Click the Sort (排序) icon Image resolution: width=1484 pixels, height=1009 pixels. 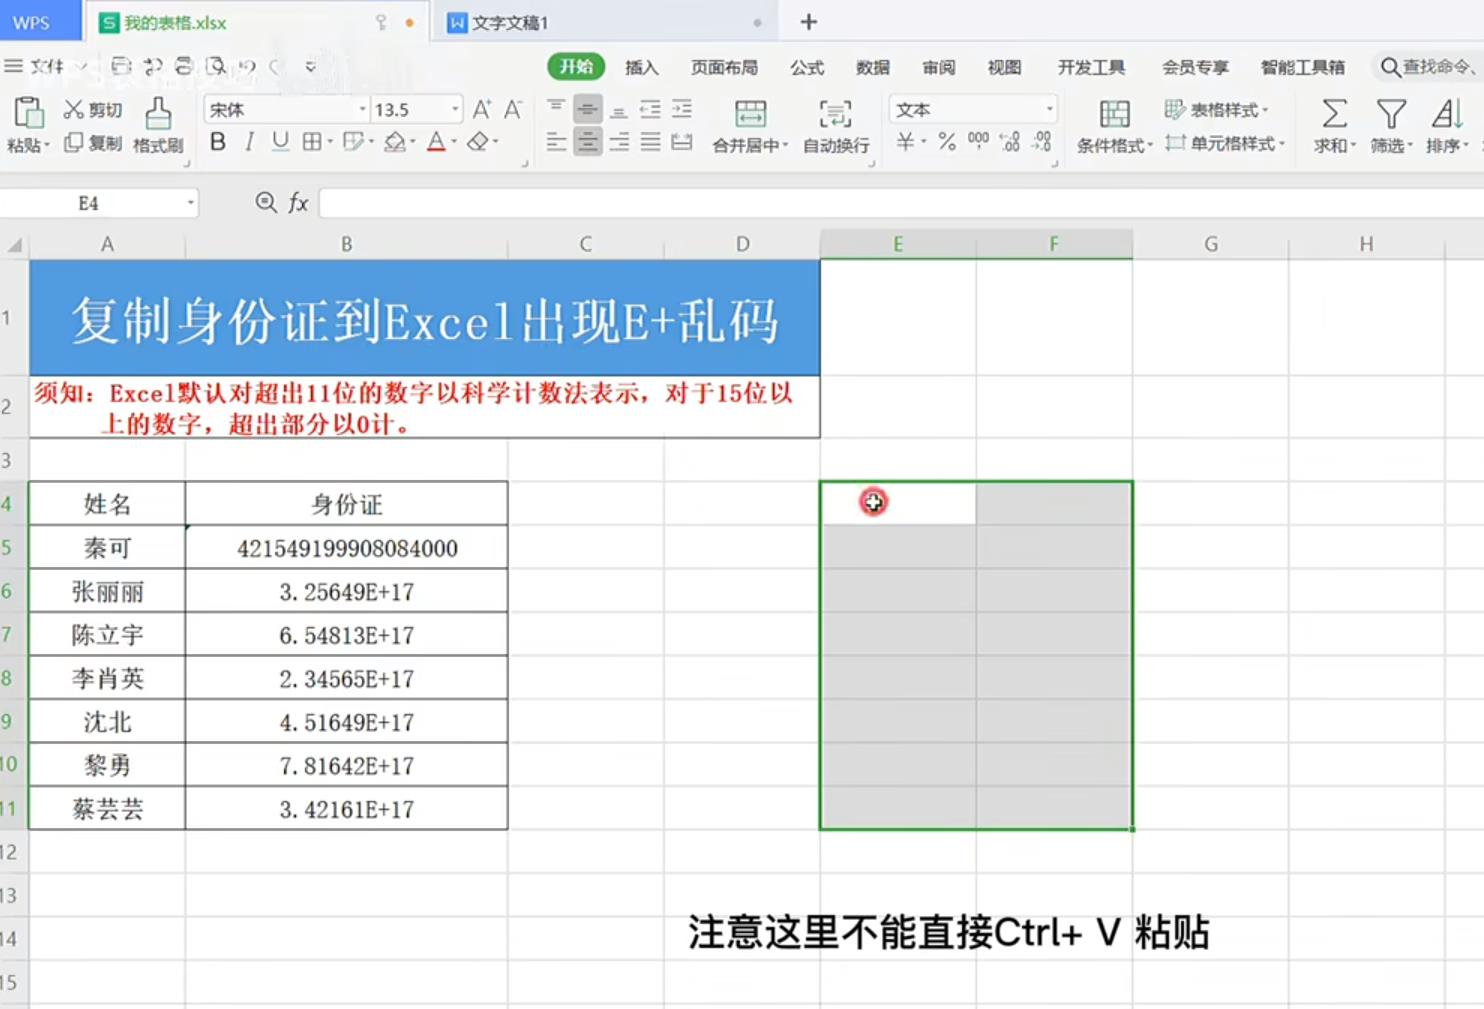click(x=1446, y=113)
